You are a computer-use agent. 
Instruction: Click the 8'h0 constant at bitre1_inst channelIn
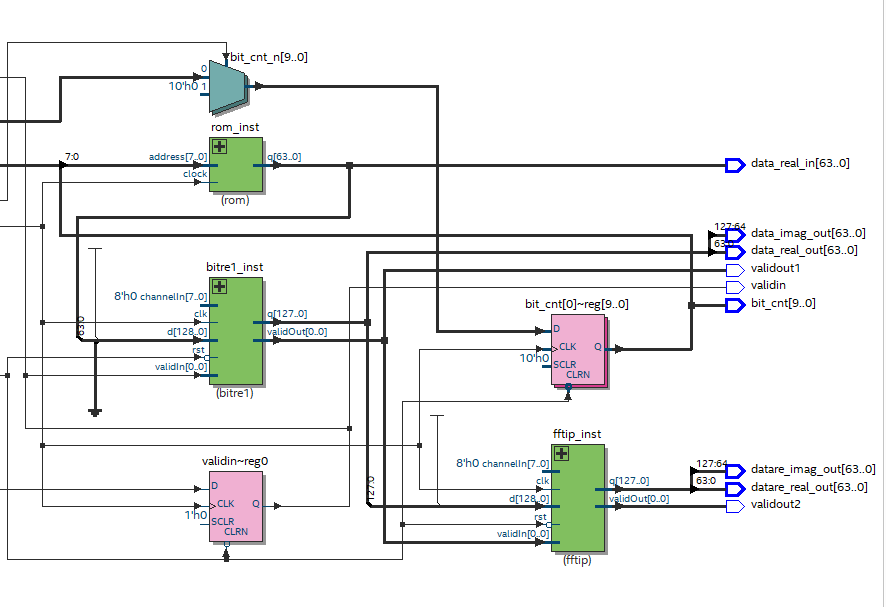pyautogui.click(x=125, y=296)
